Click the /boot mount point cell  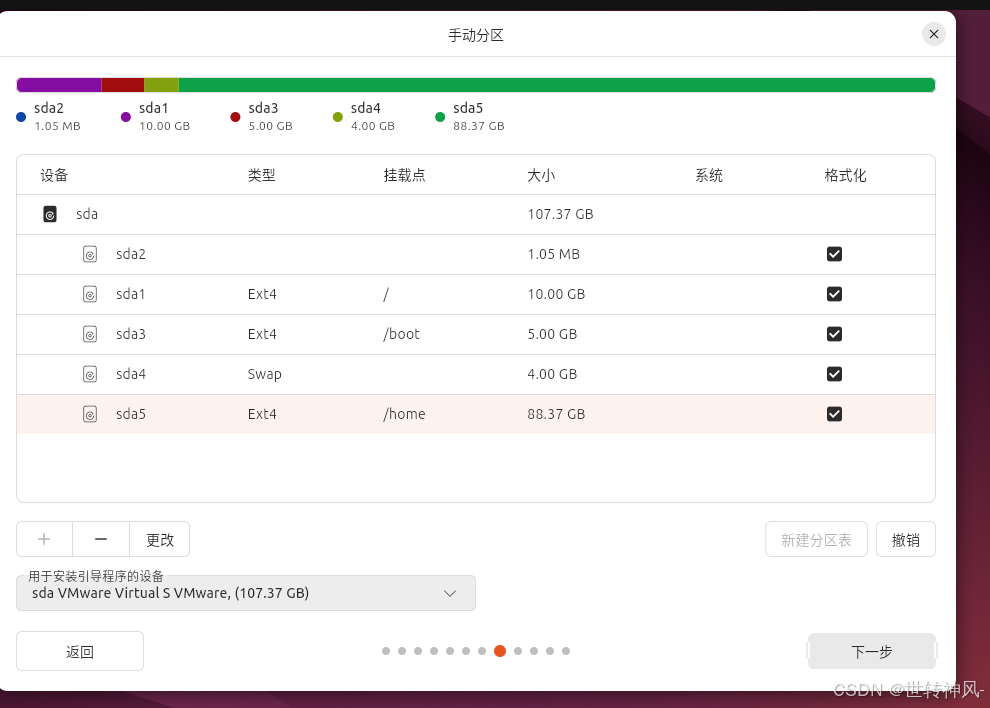tap(402, 334)
